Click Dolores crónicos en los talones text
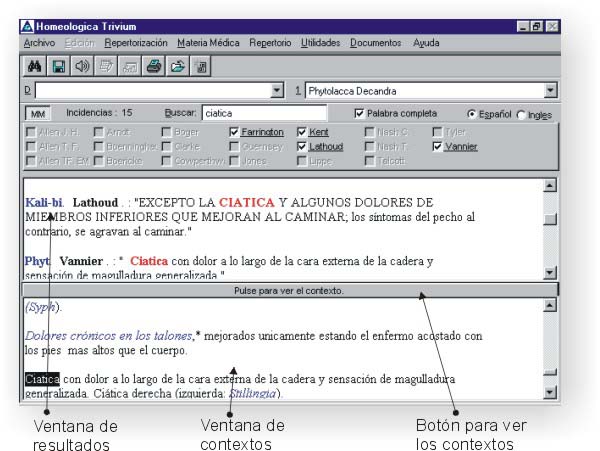The image size is (600, 451). (x=108, y=336)
